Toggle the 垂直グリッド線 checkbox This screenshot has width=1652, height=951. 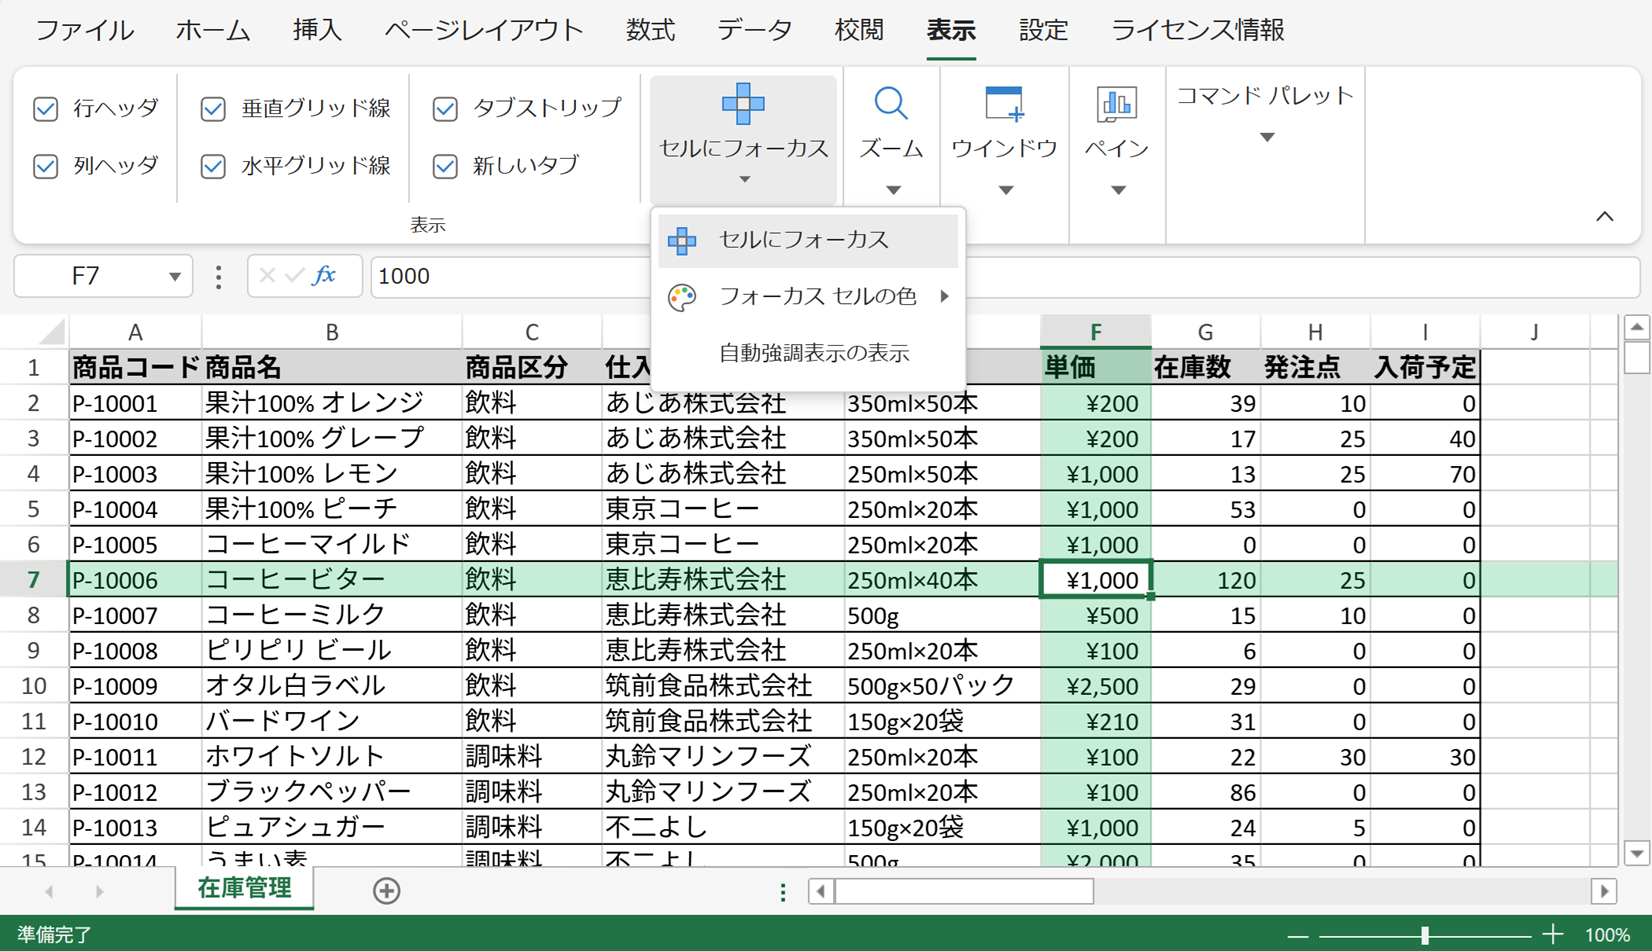(x=213, y=108)
